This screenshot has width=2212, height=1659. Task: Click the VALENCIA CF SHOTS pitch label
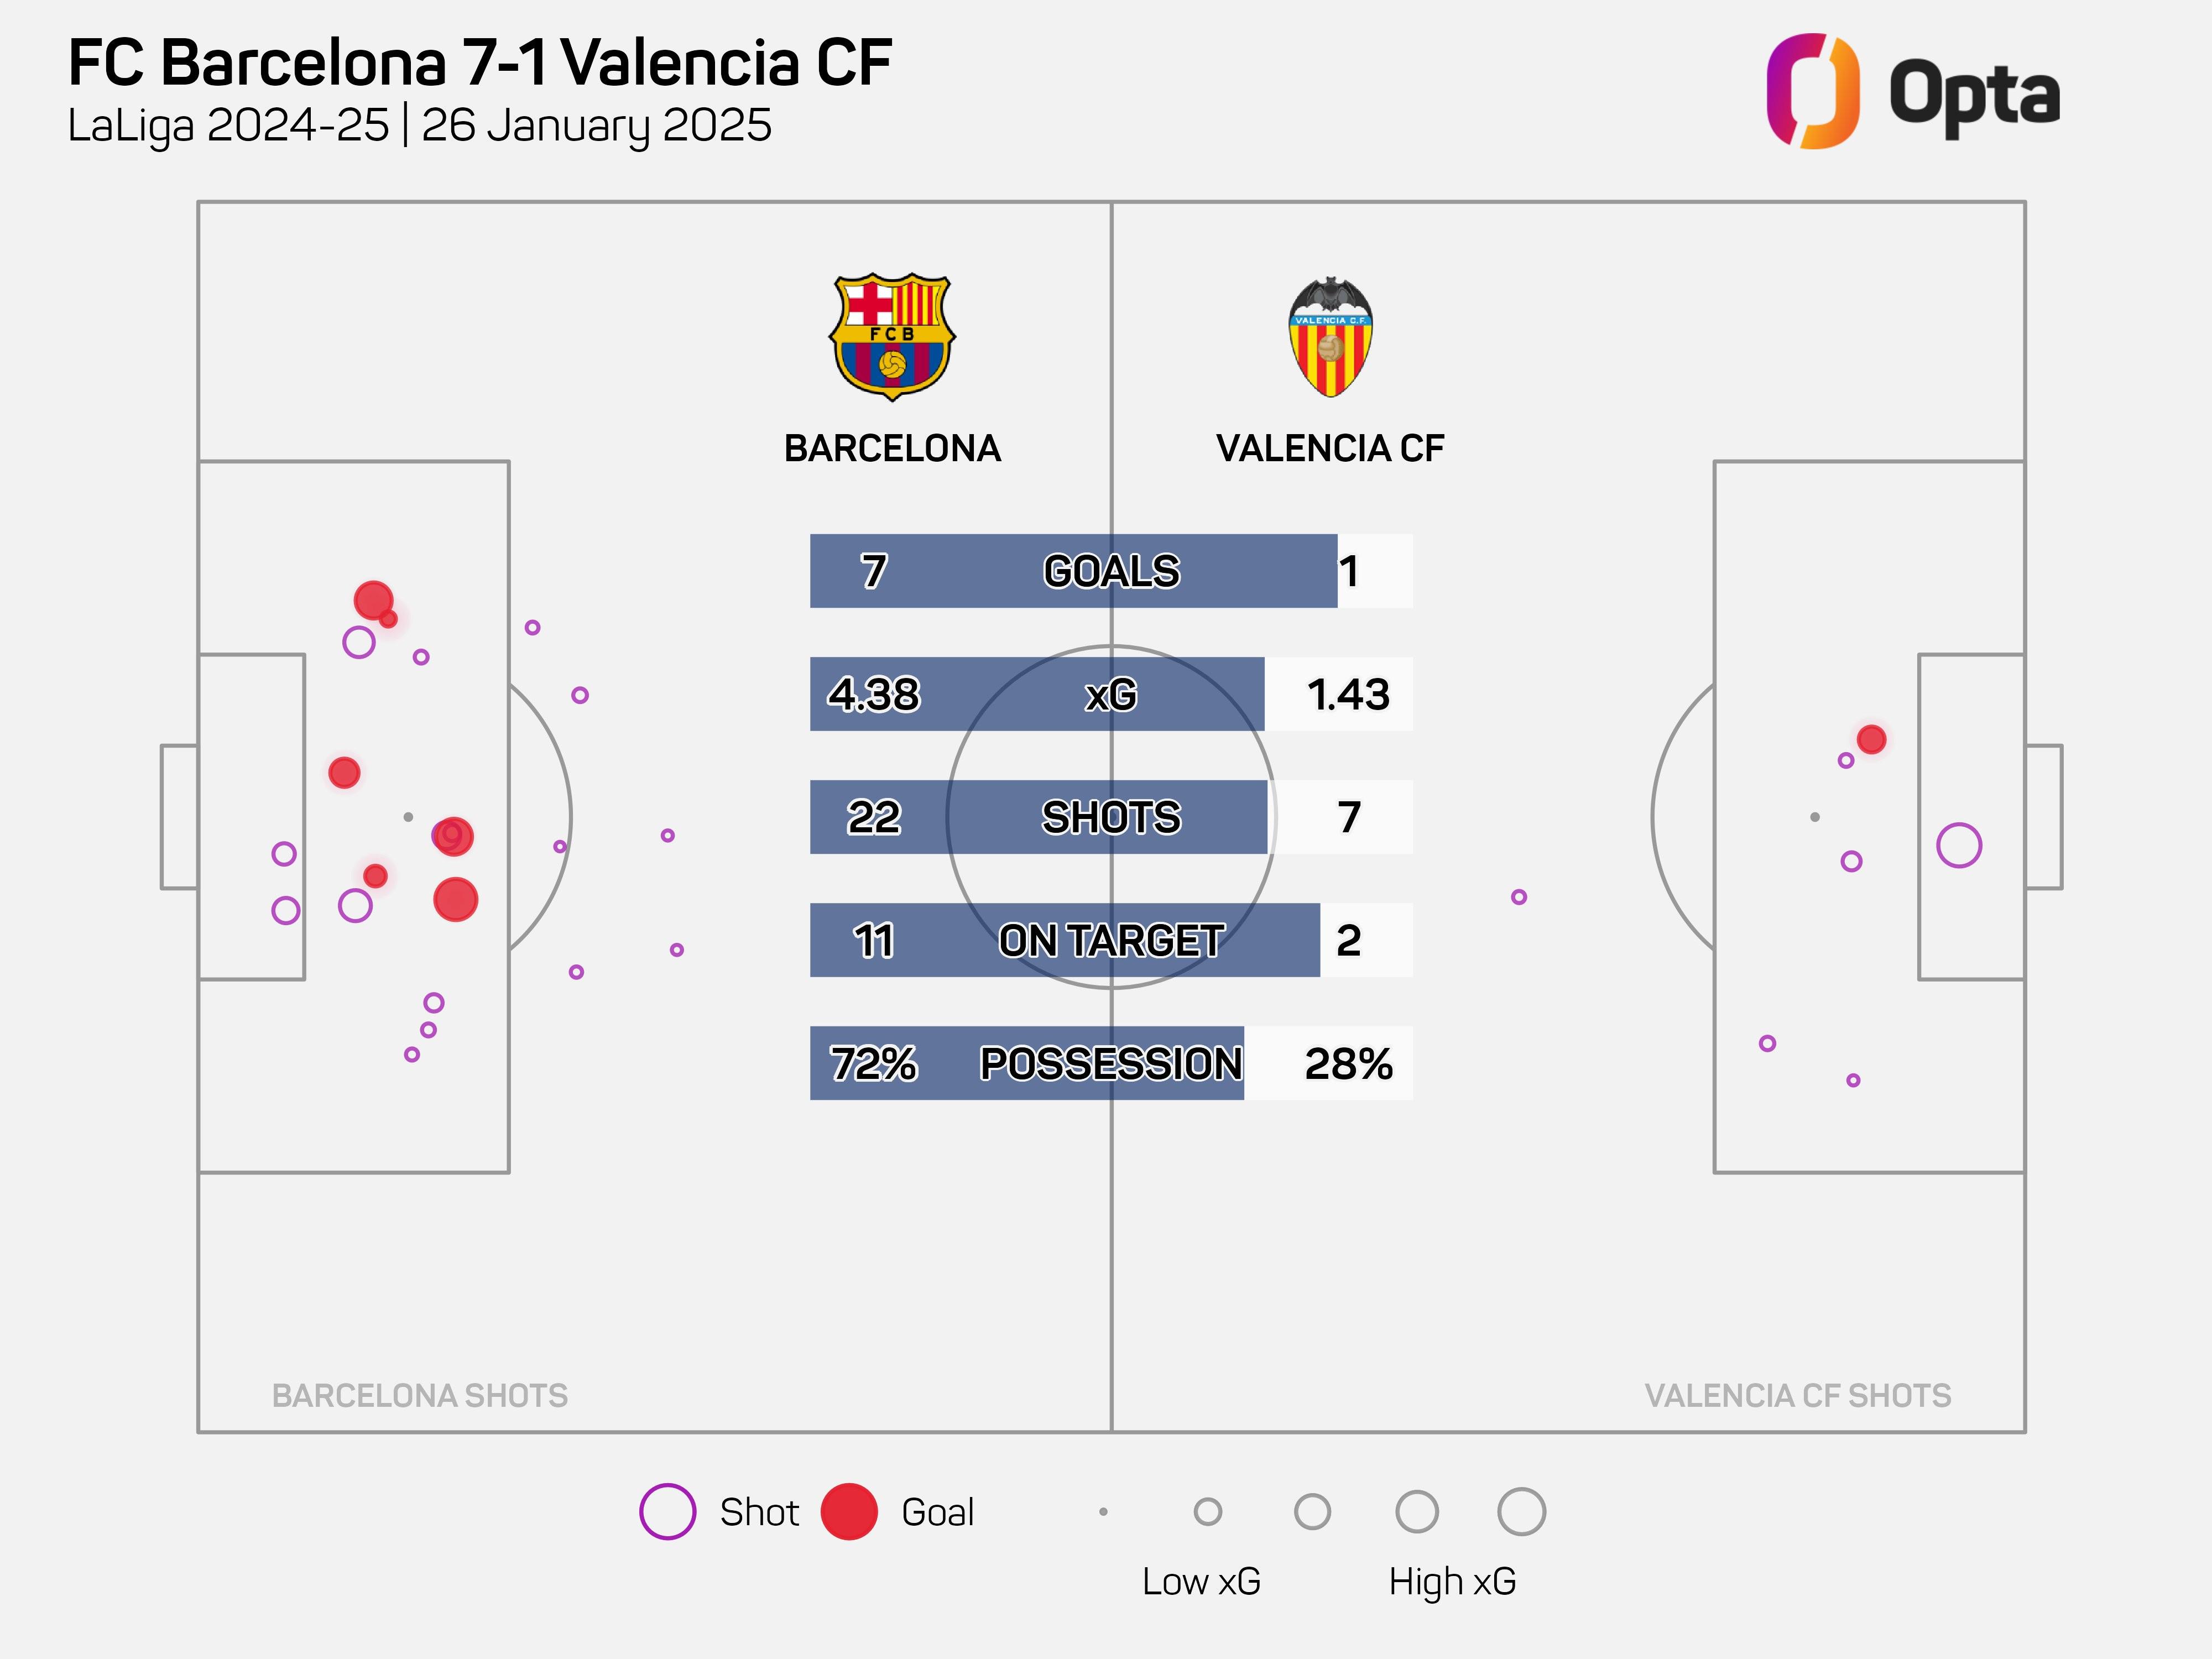[1797, 1395]
